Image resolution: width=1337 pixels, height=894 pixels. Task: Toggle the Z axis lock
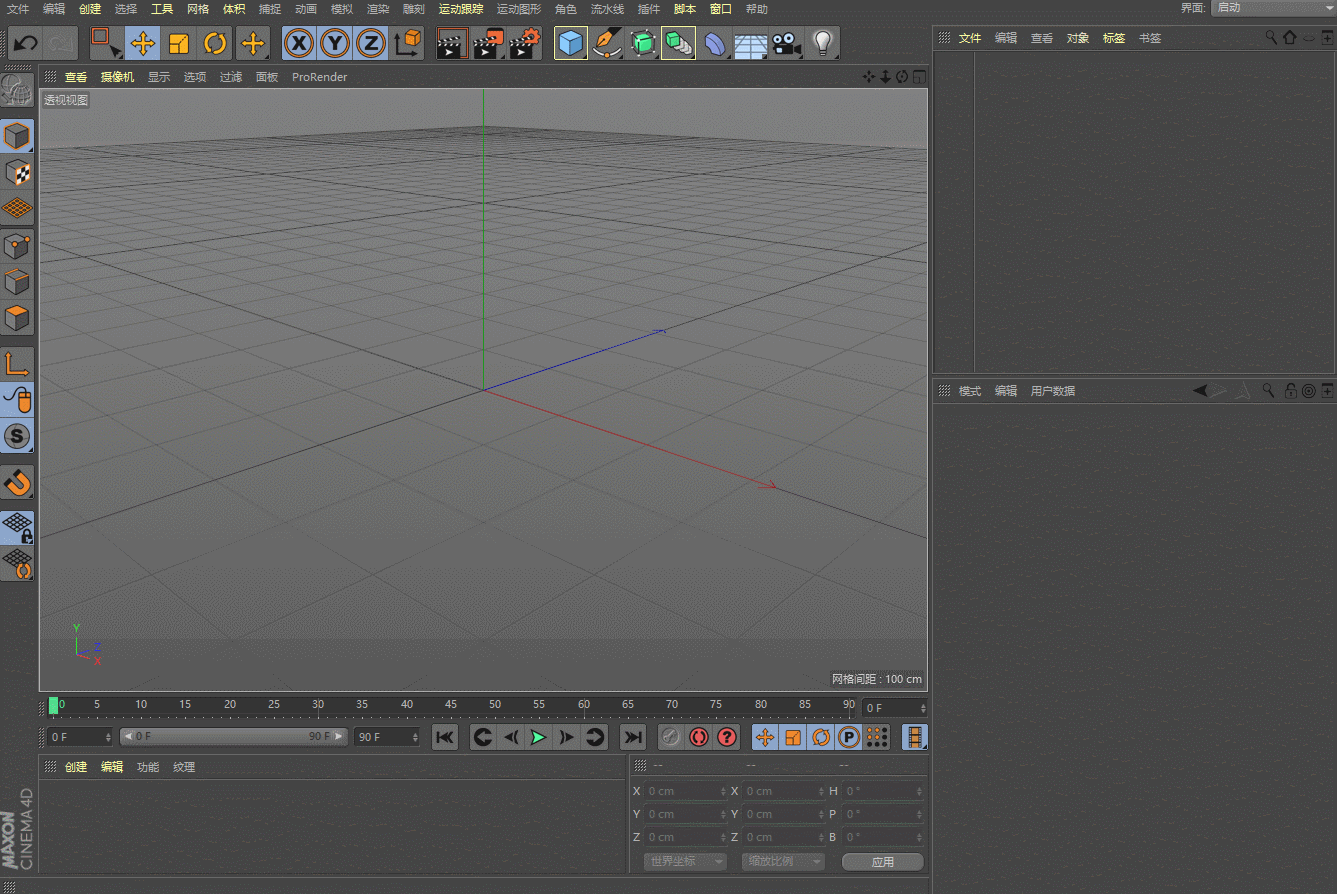click(x=371, y=43)
